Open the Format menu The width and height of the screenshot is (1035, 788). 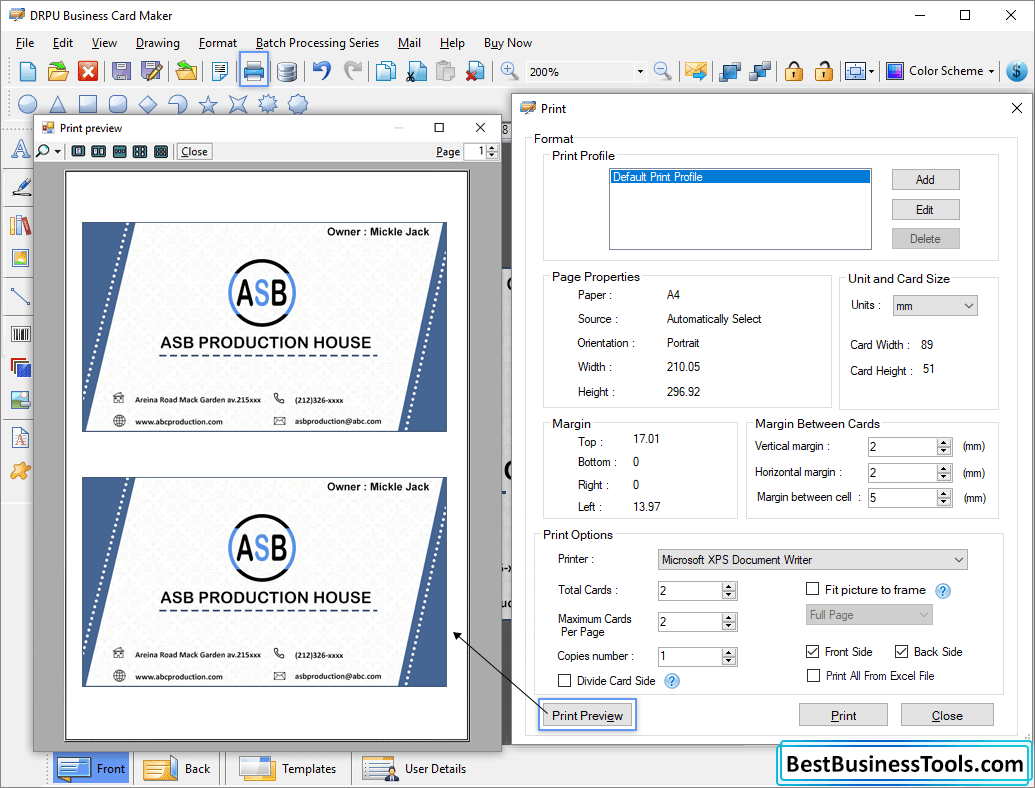[x=218, y=43]
